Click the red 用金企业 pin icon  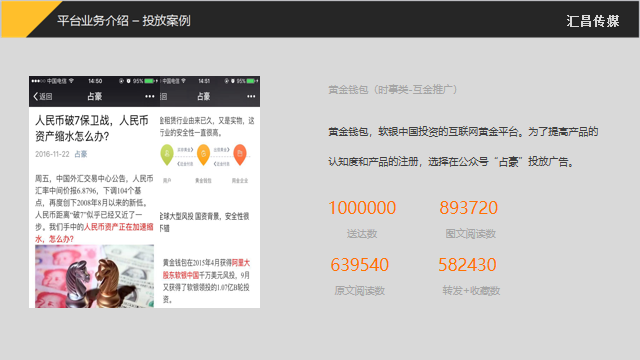pos(240,155)
